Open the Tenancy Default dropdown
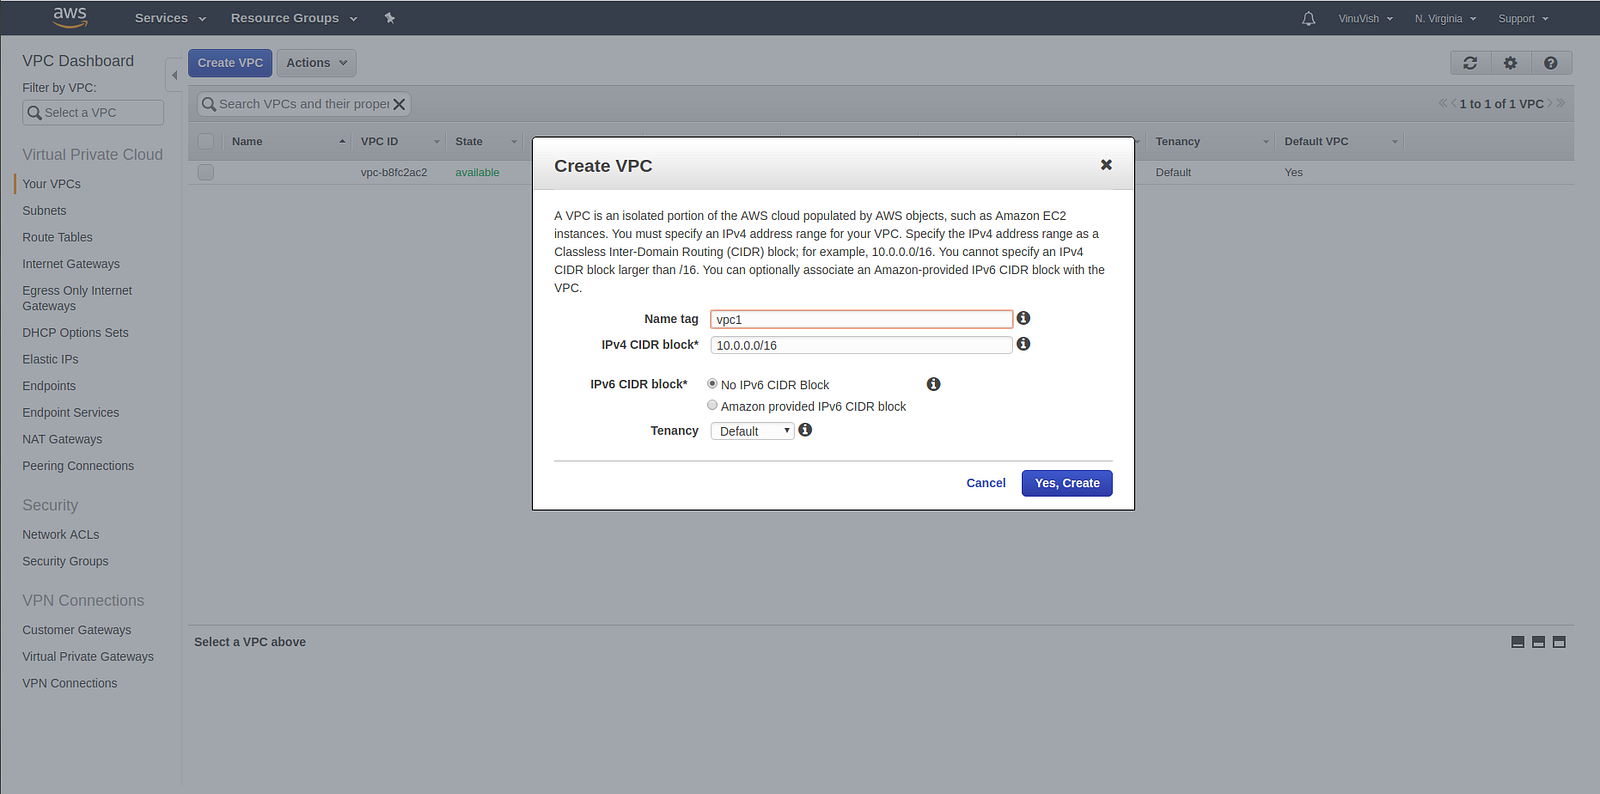 (752, 431)
